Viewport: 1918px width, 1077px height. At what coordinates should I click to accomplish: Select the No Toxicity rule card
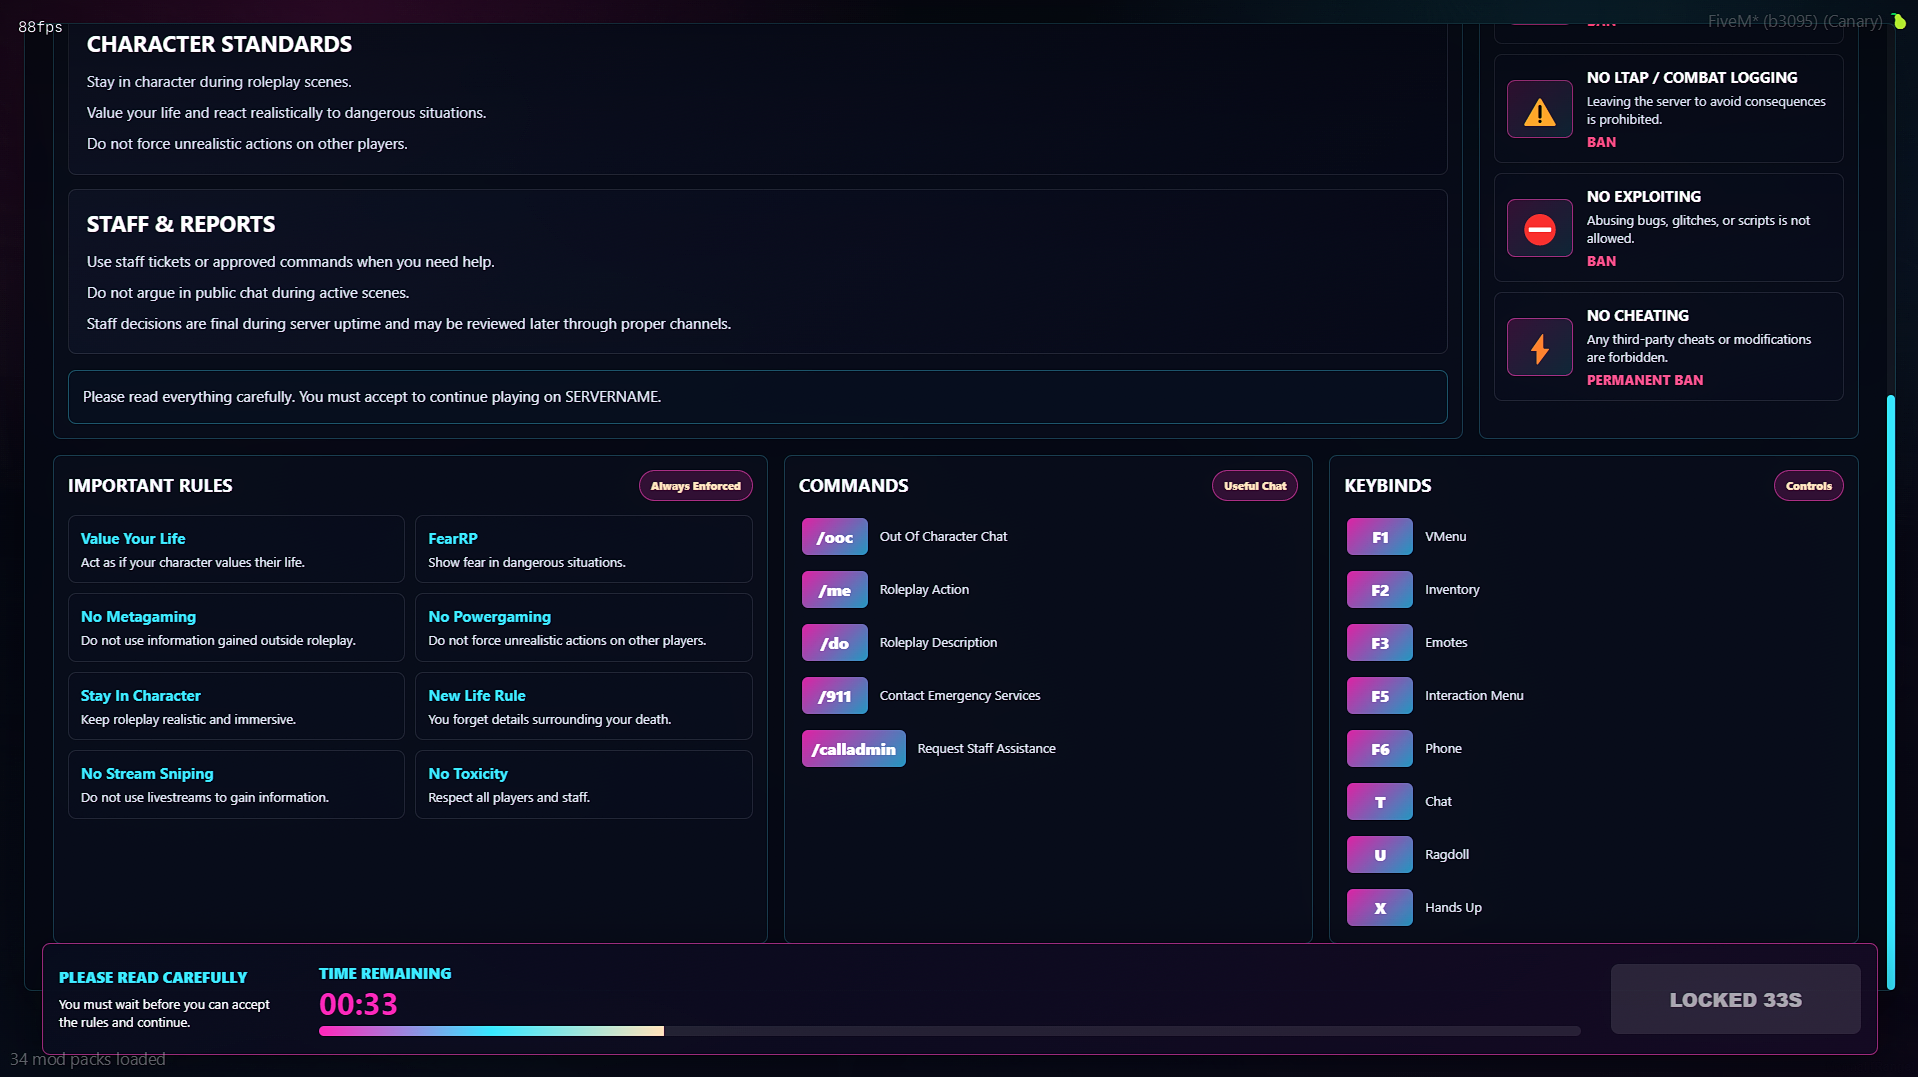(583, 784)
